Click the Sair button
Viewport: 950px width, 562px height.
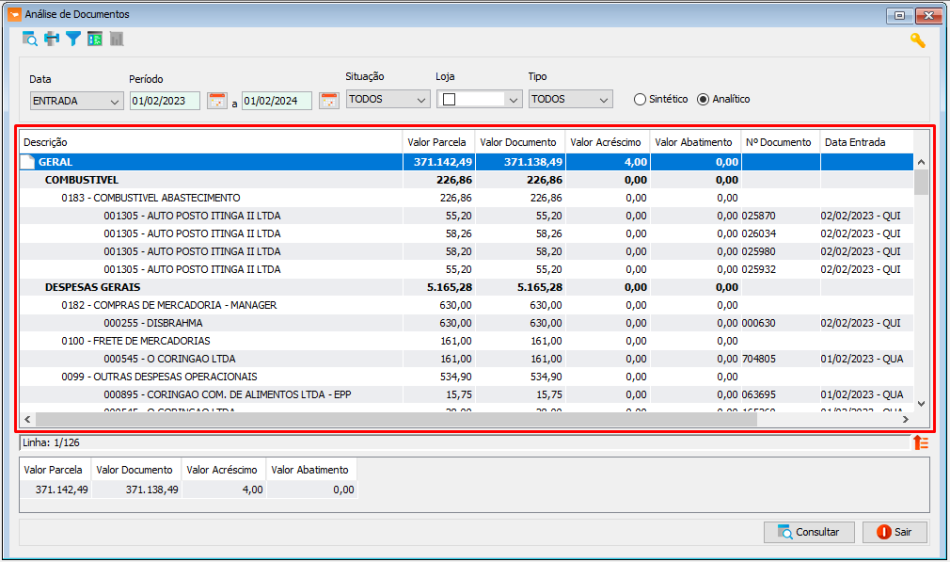(x=894, y=532)
